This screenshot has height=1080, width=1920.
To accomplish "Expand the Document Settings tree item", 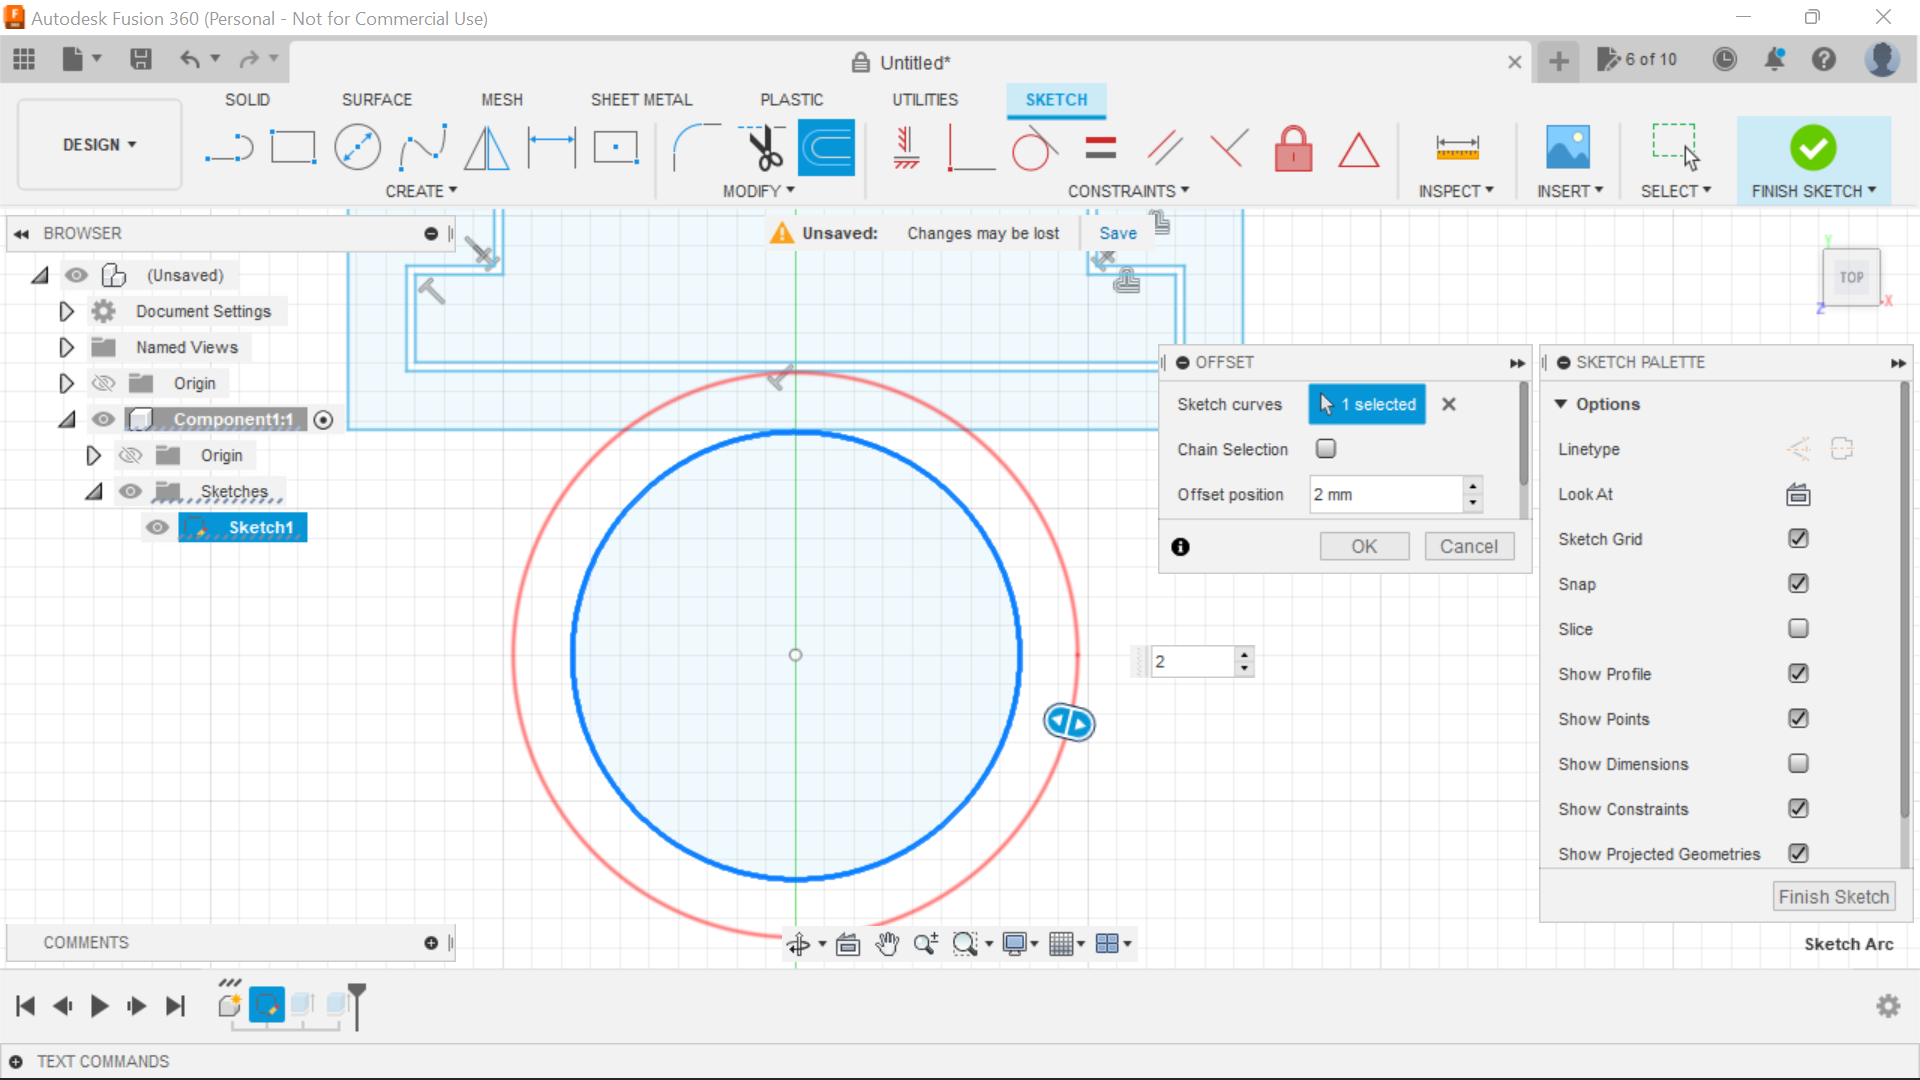I will [66, 311].
